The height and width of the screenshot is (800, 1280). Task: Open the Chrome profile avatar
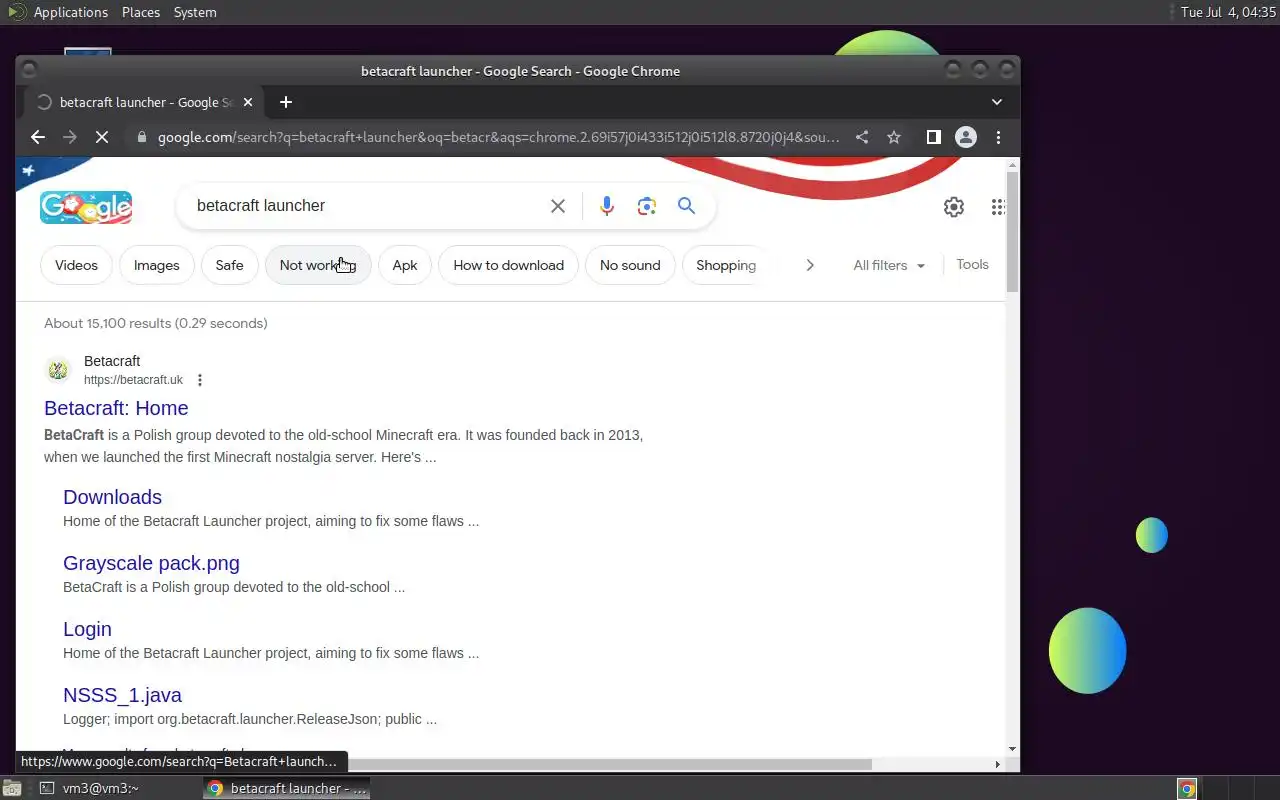pyautogui.click(x=965, y=137)
